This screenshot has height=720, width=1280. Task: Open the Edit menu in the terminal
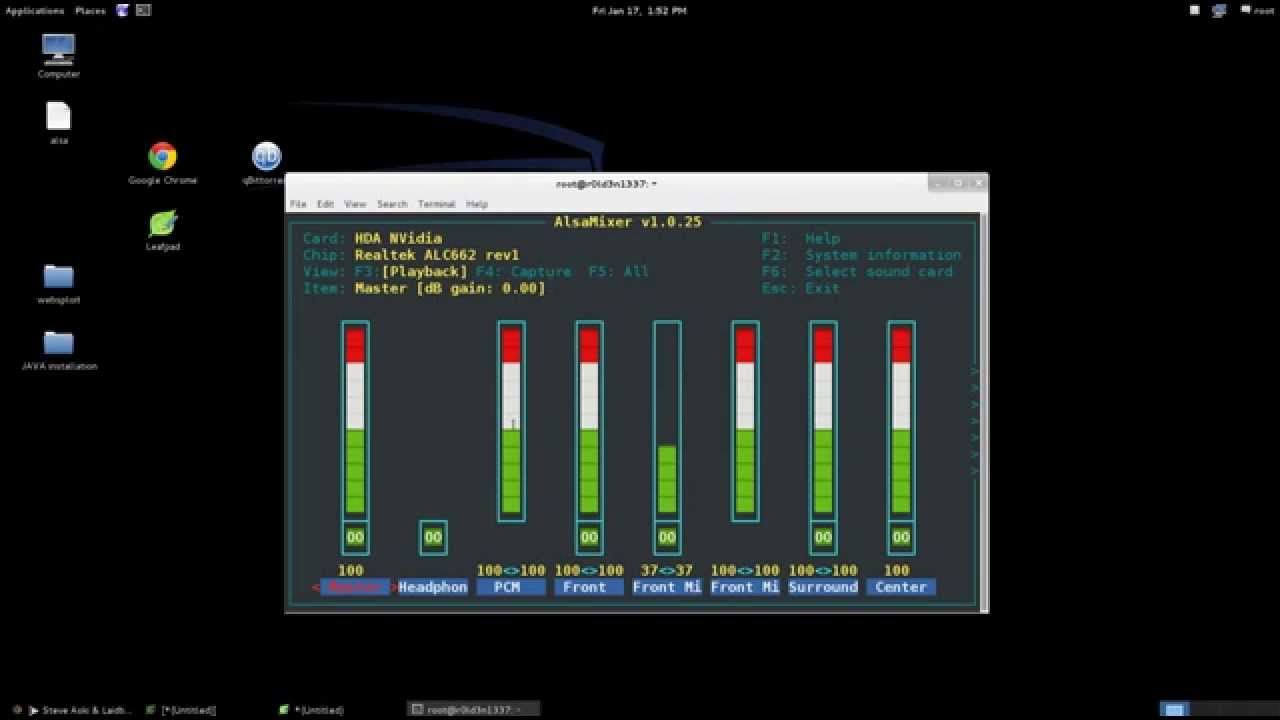(x=325, y=204)
